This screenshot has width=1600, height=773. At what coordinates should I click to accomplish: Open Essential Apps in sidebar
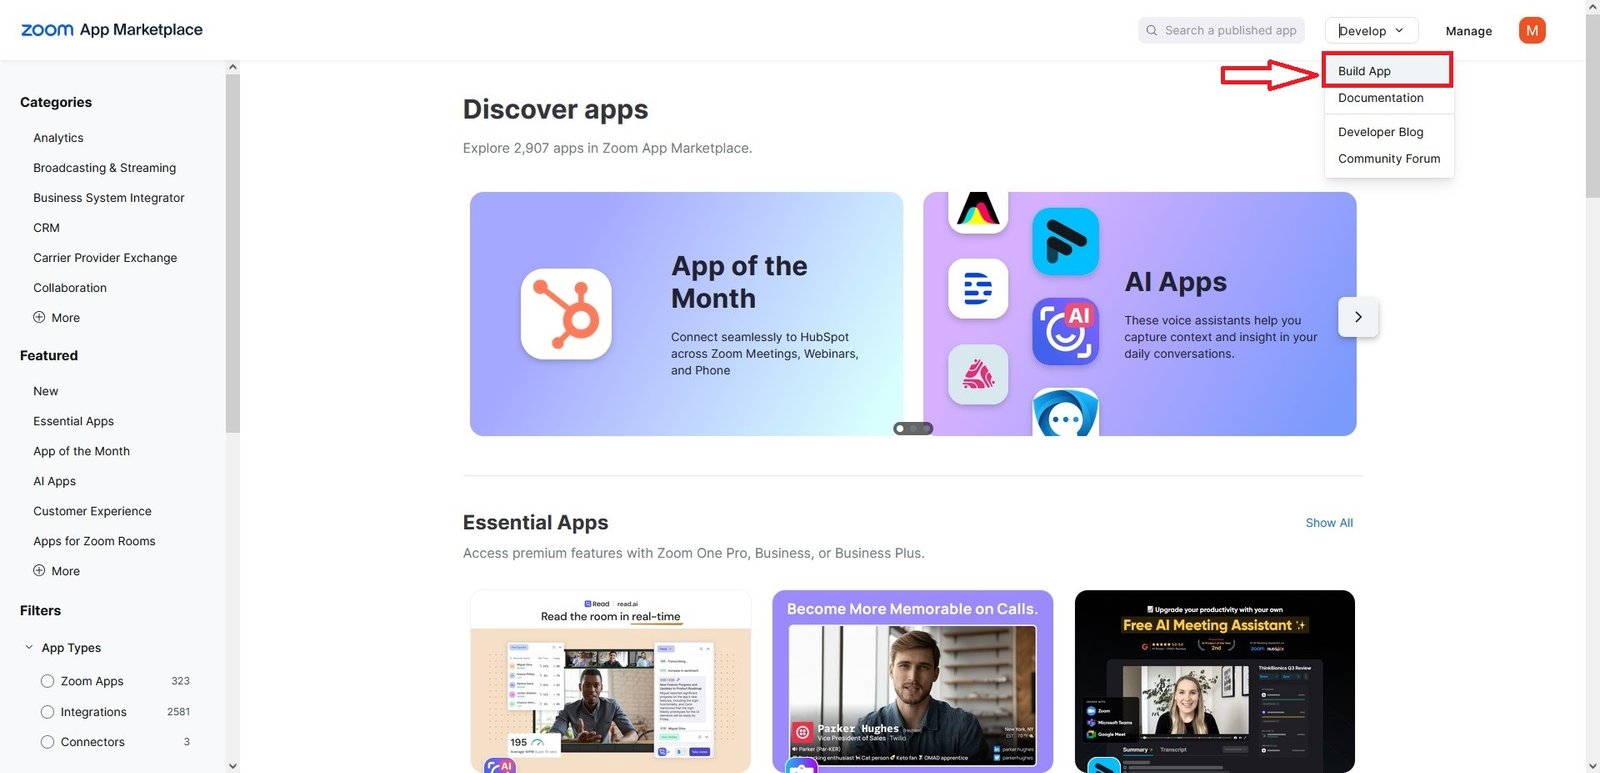coord(73,421)
